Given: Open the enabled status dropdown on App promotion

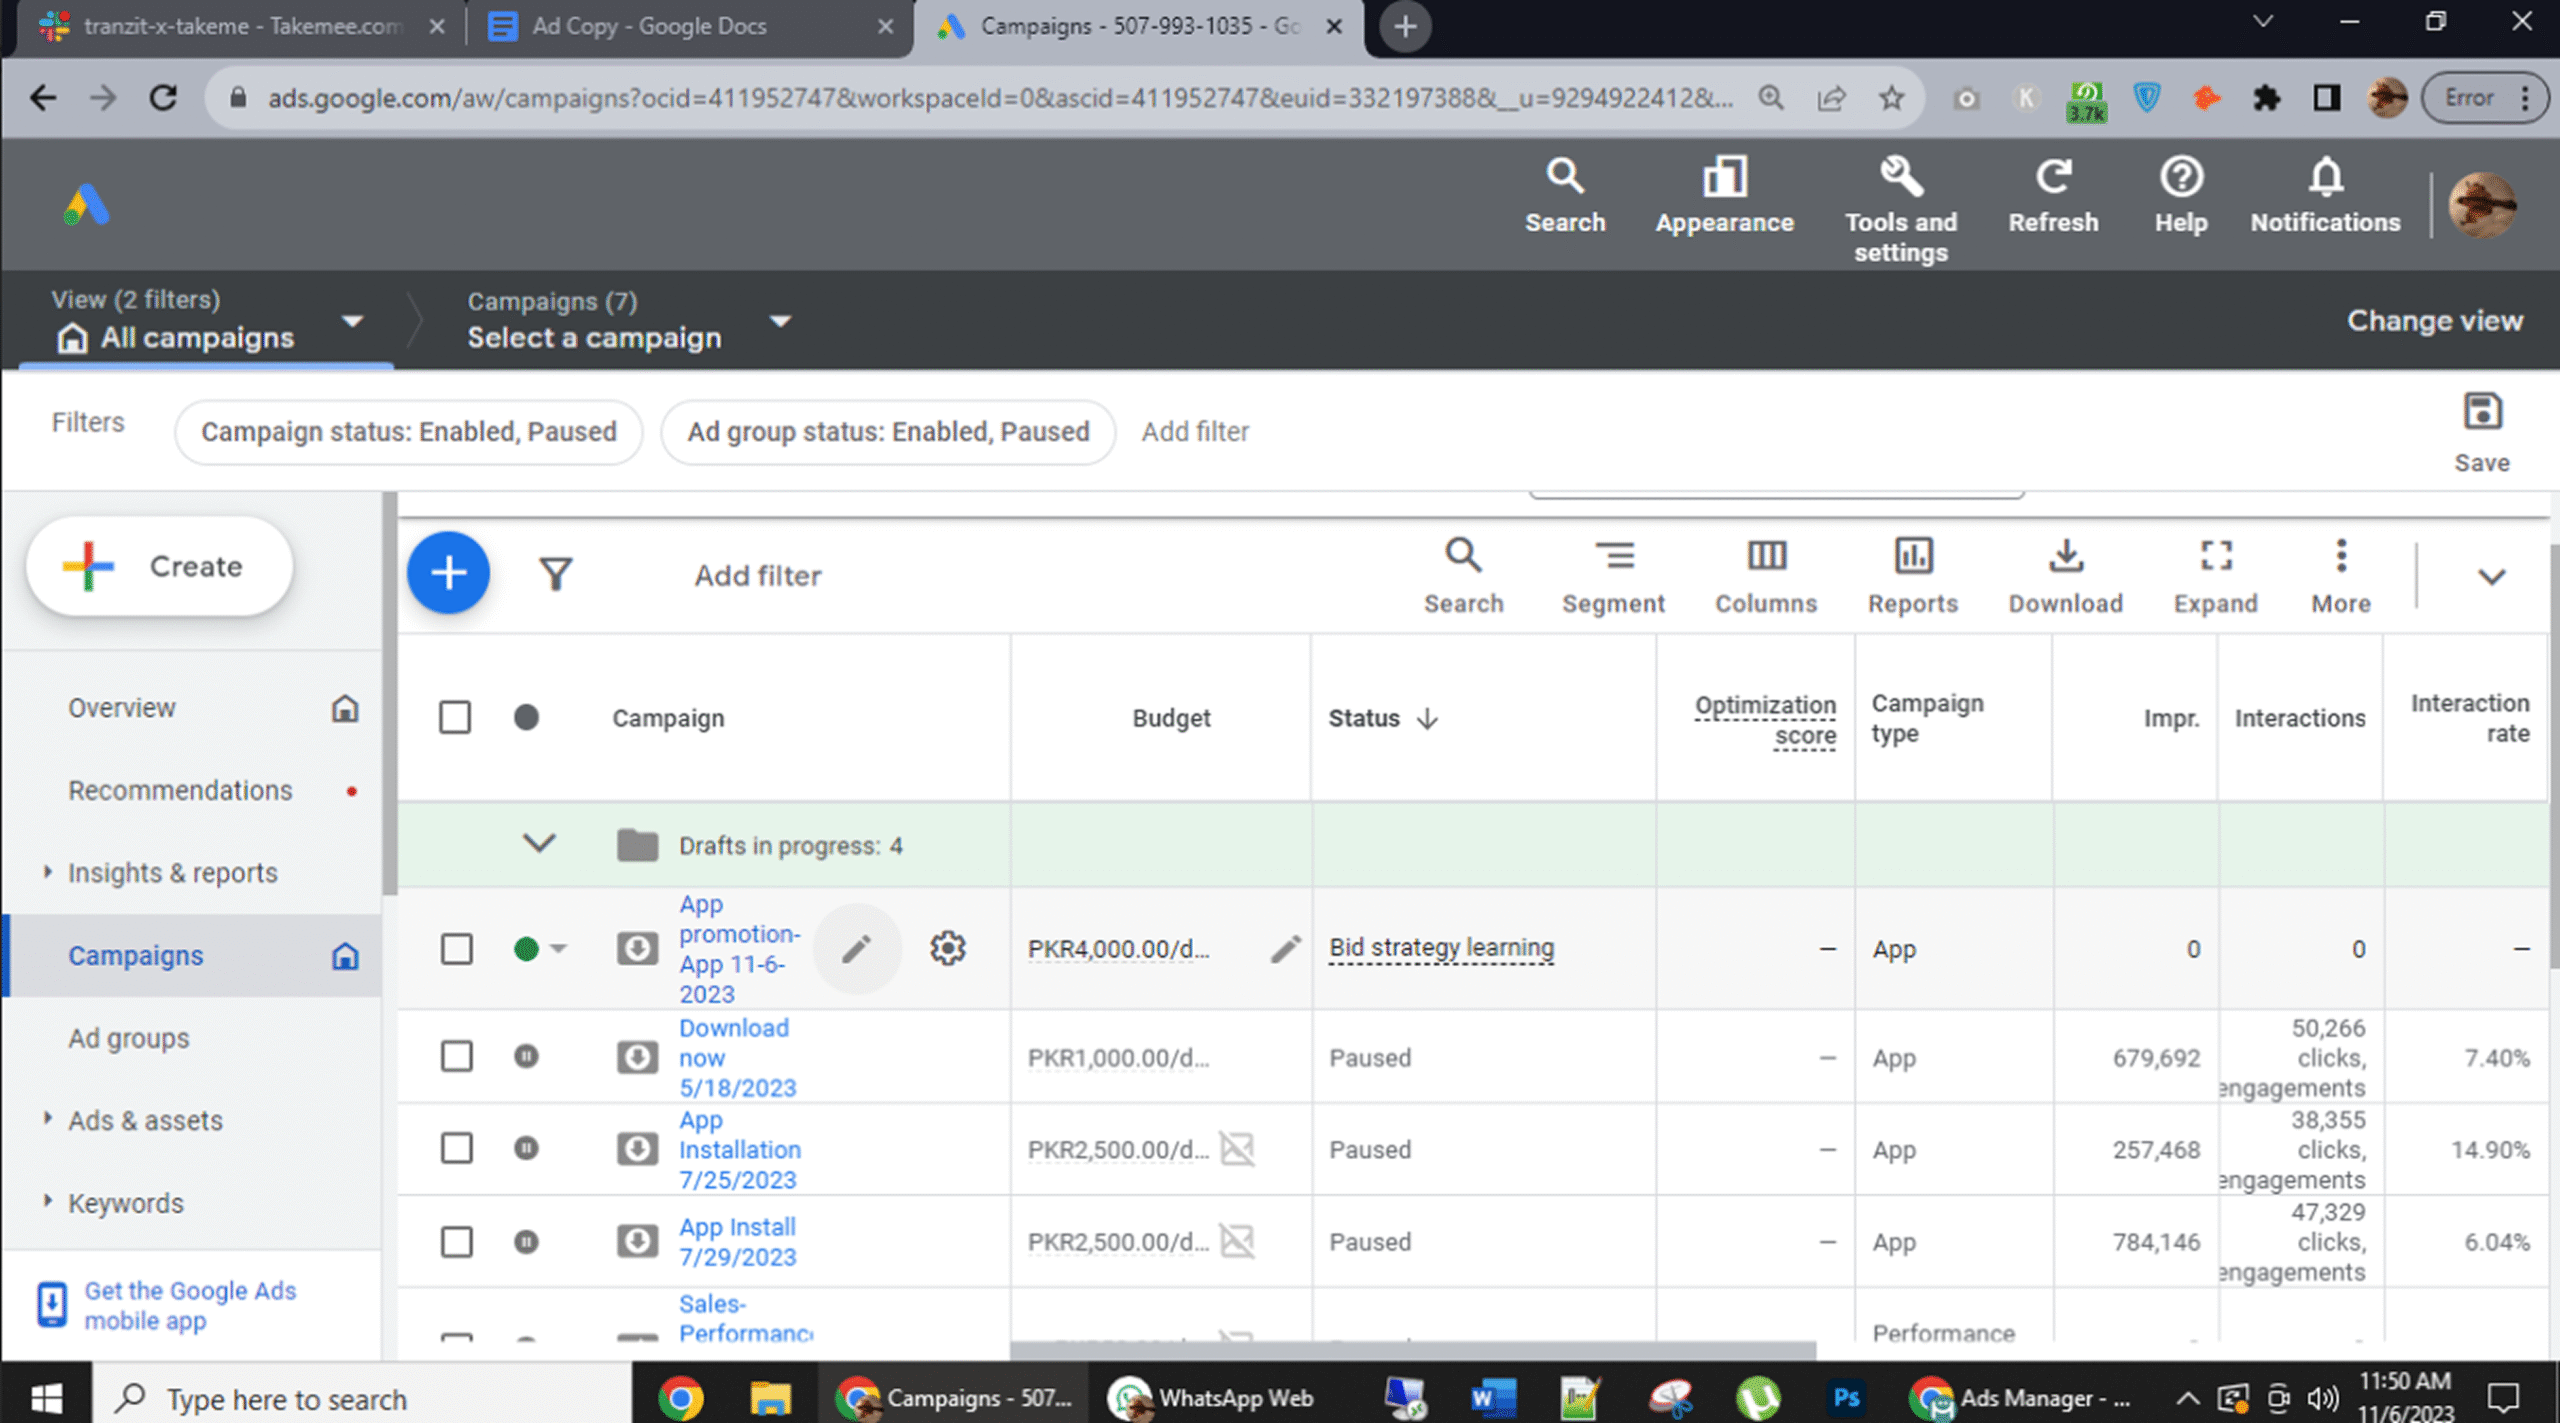Looking at the screenshot, I should click(559, 948).
